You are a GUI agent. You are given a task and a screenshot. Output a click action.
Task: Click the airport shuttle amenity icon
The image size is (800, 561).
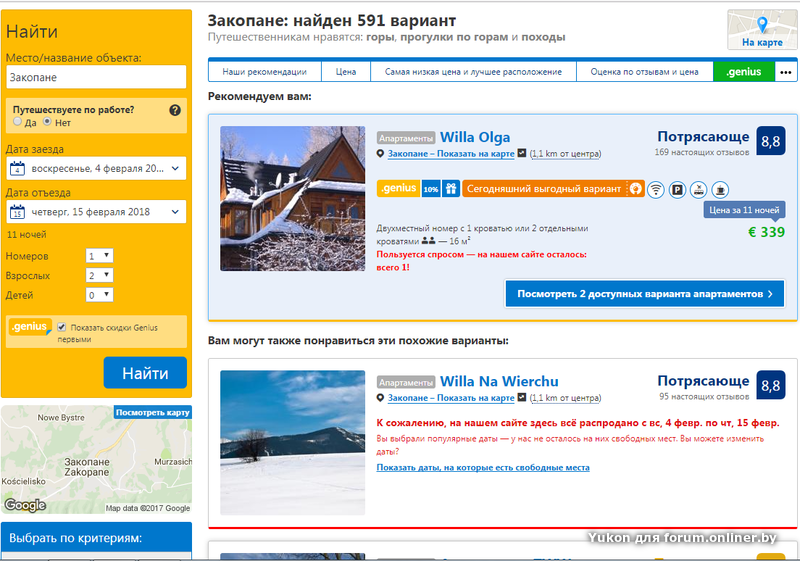698,190
